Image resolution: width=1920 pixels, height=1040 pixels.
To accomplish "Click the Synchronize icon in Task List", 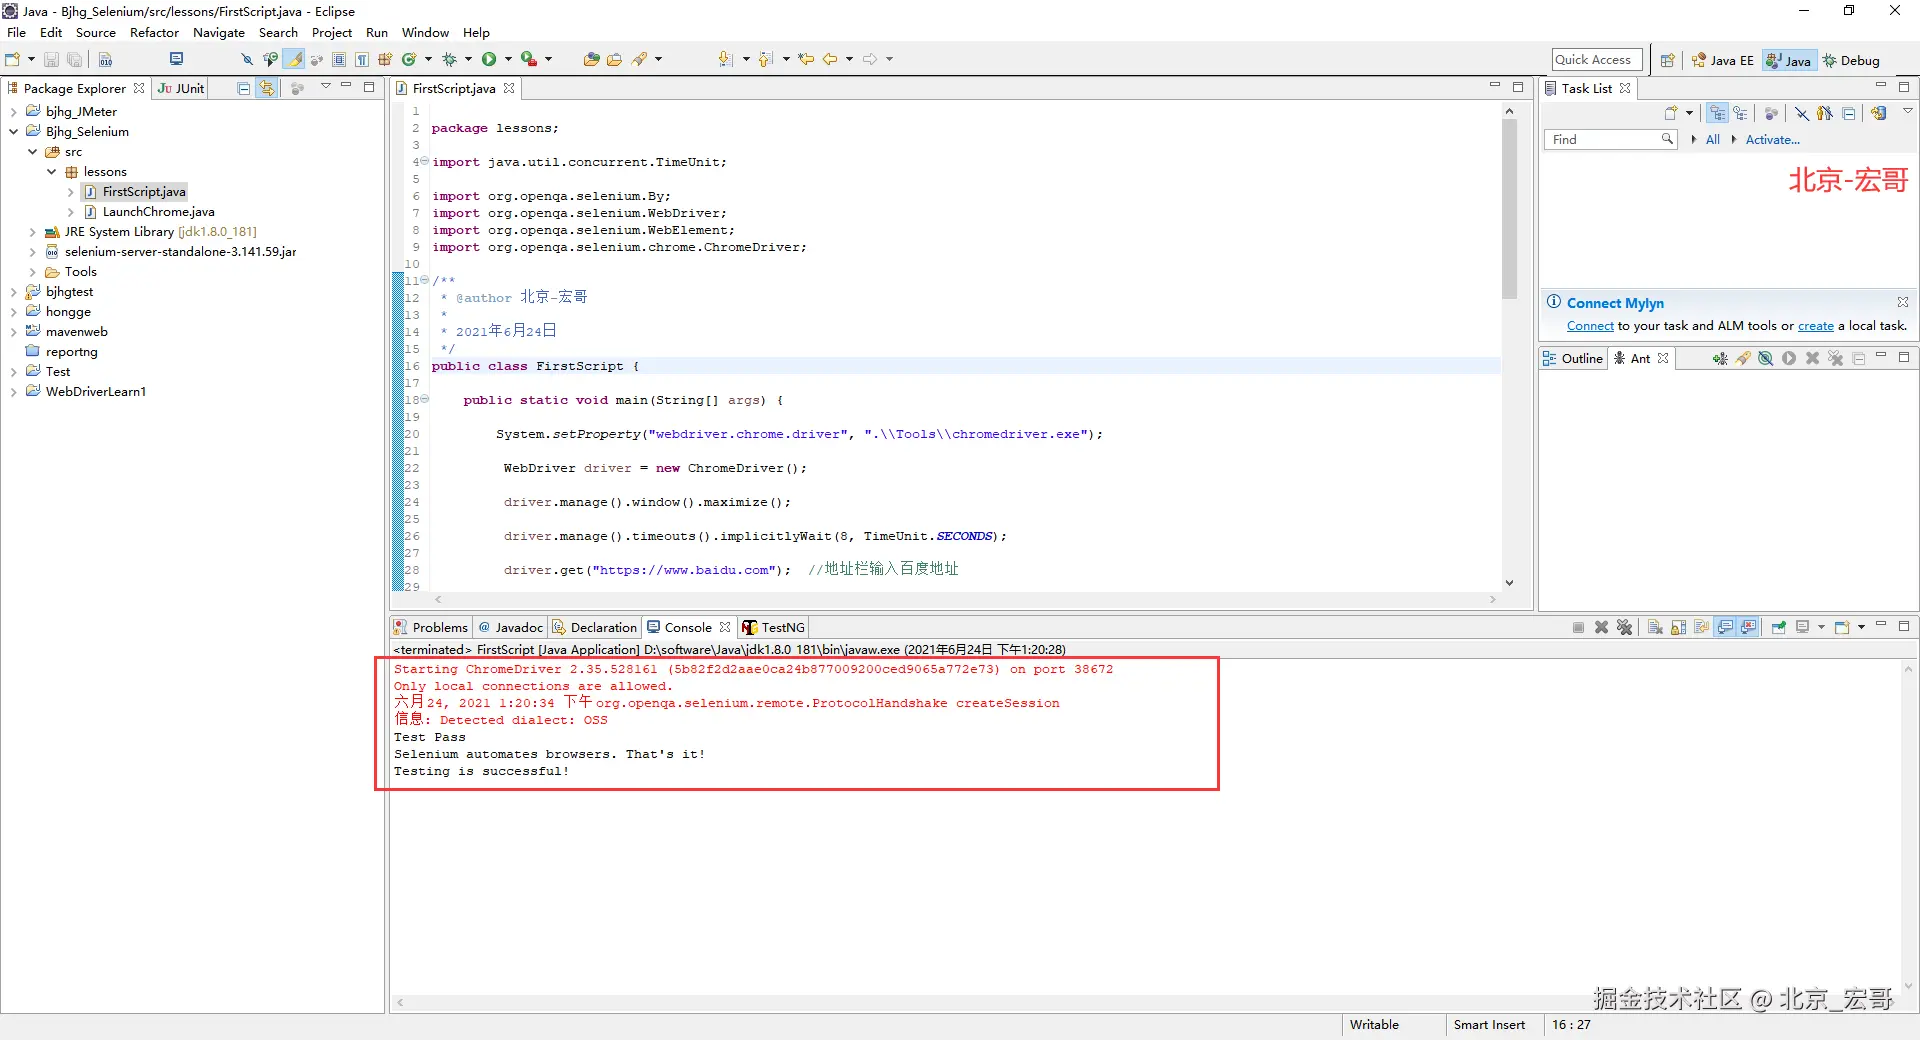I will coord(1878,113).
